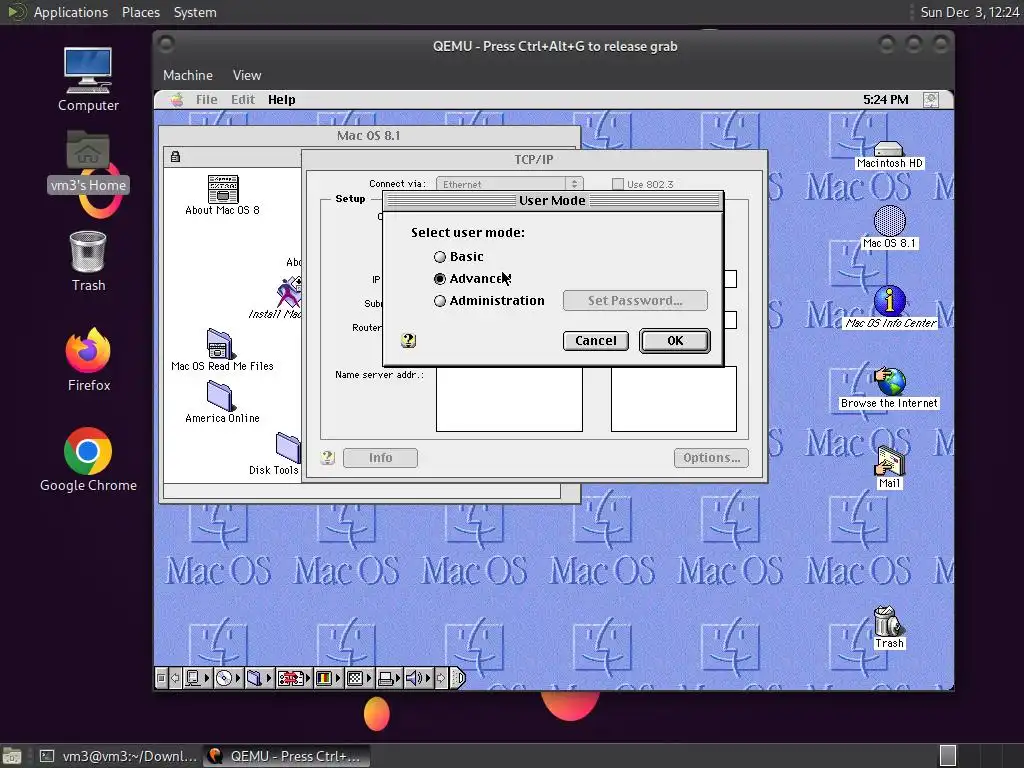Screen dimensions: 1024x768
Task: Click the Info button in TCP/IP window
Action: point(380,458)
